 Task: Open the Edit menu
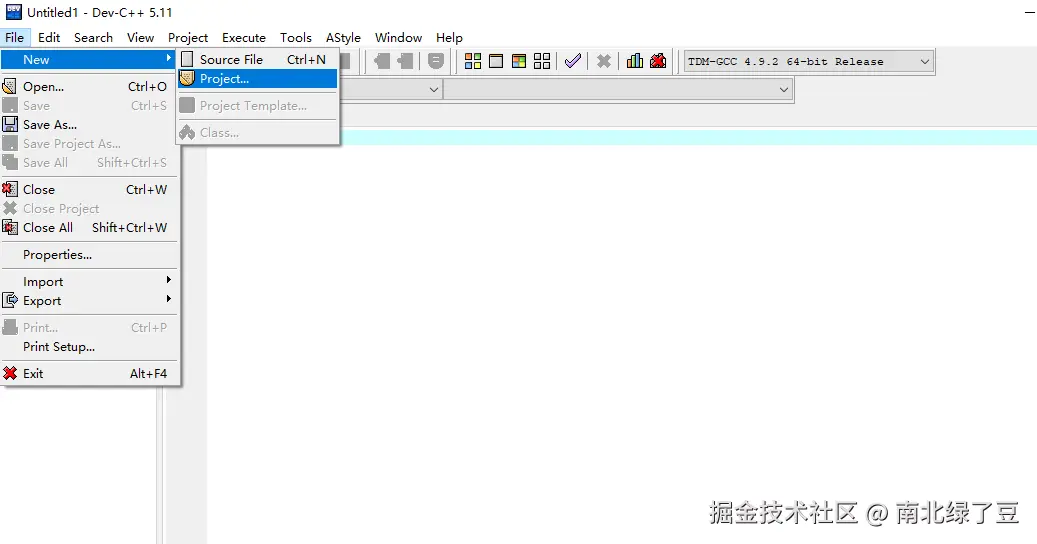[x=49, y=38]
